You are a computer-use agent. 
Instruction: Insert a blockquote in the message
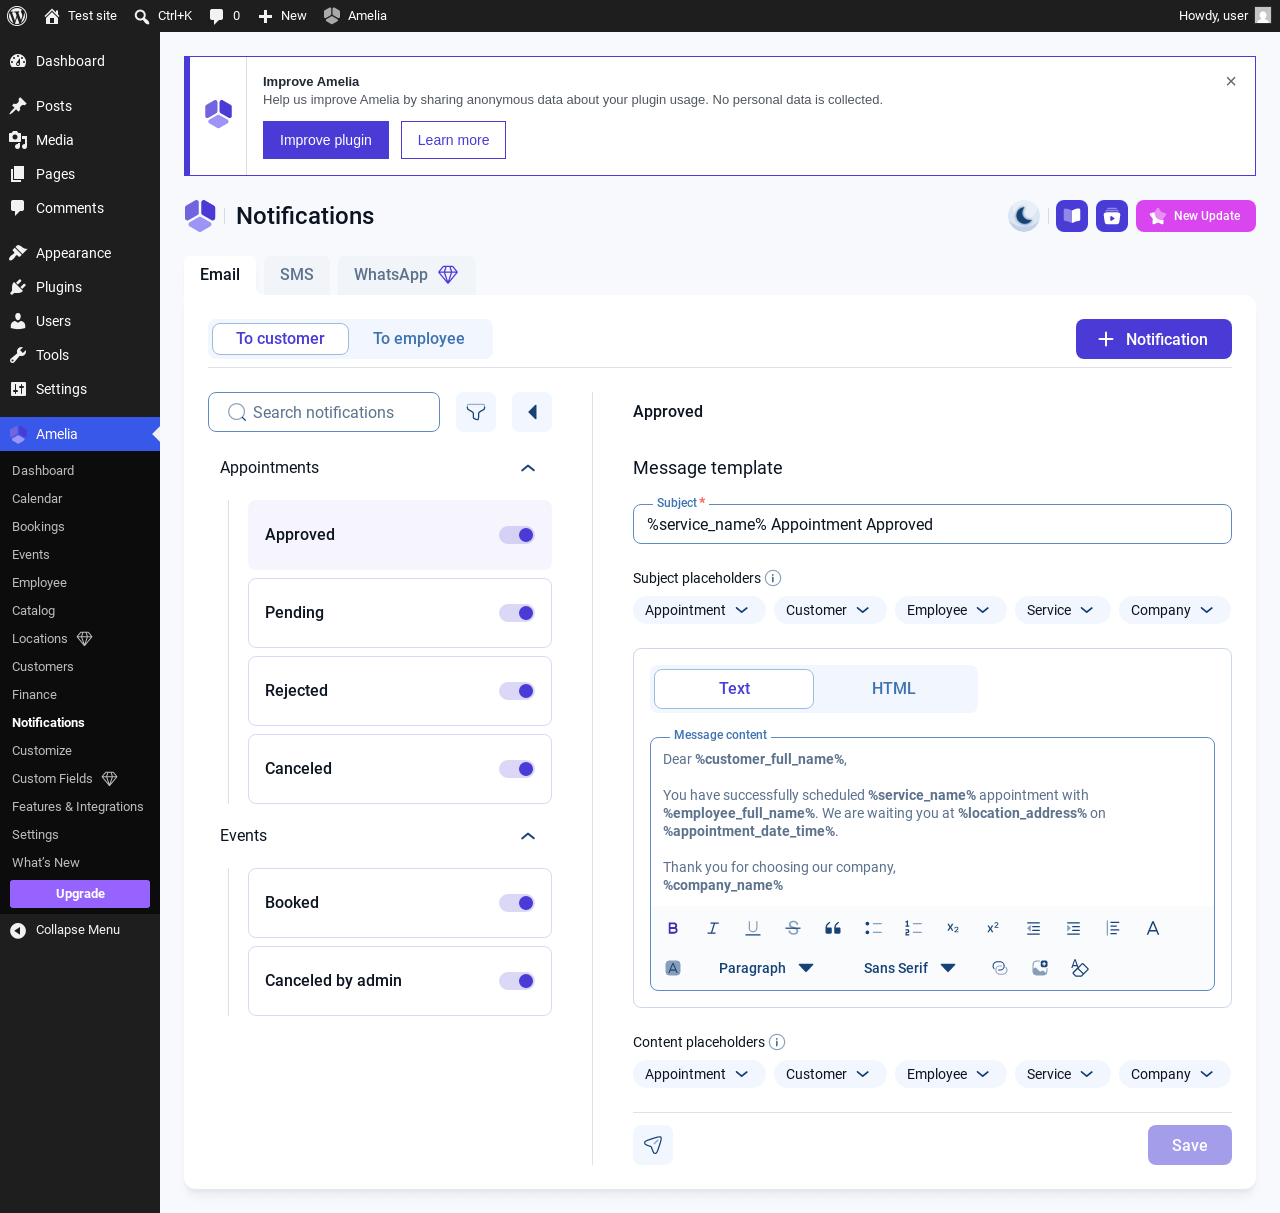(x=833, y=928)
